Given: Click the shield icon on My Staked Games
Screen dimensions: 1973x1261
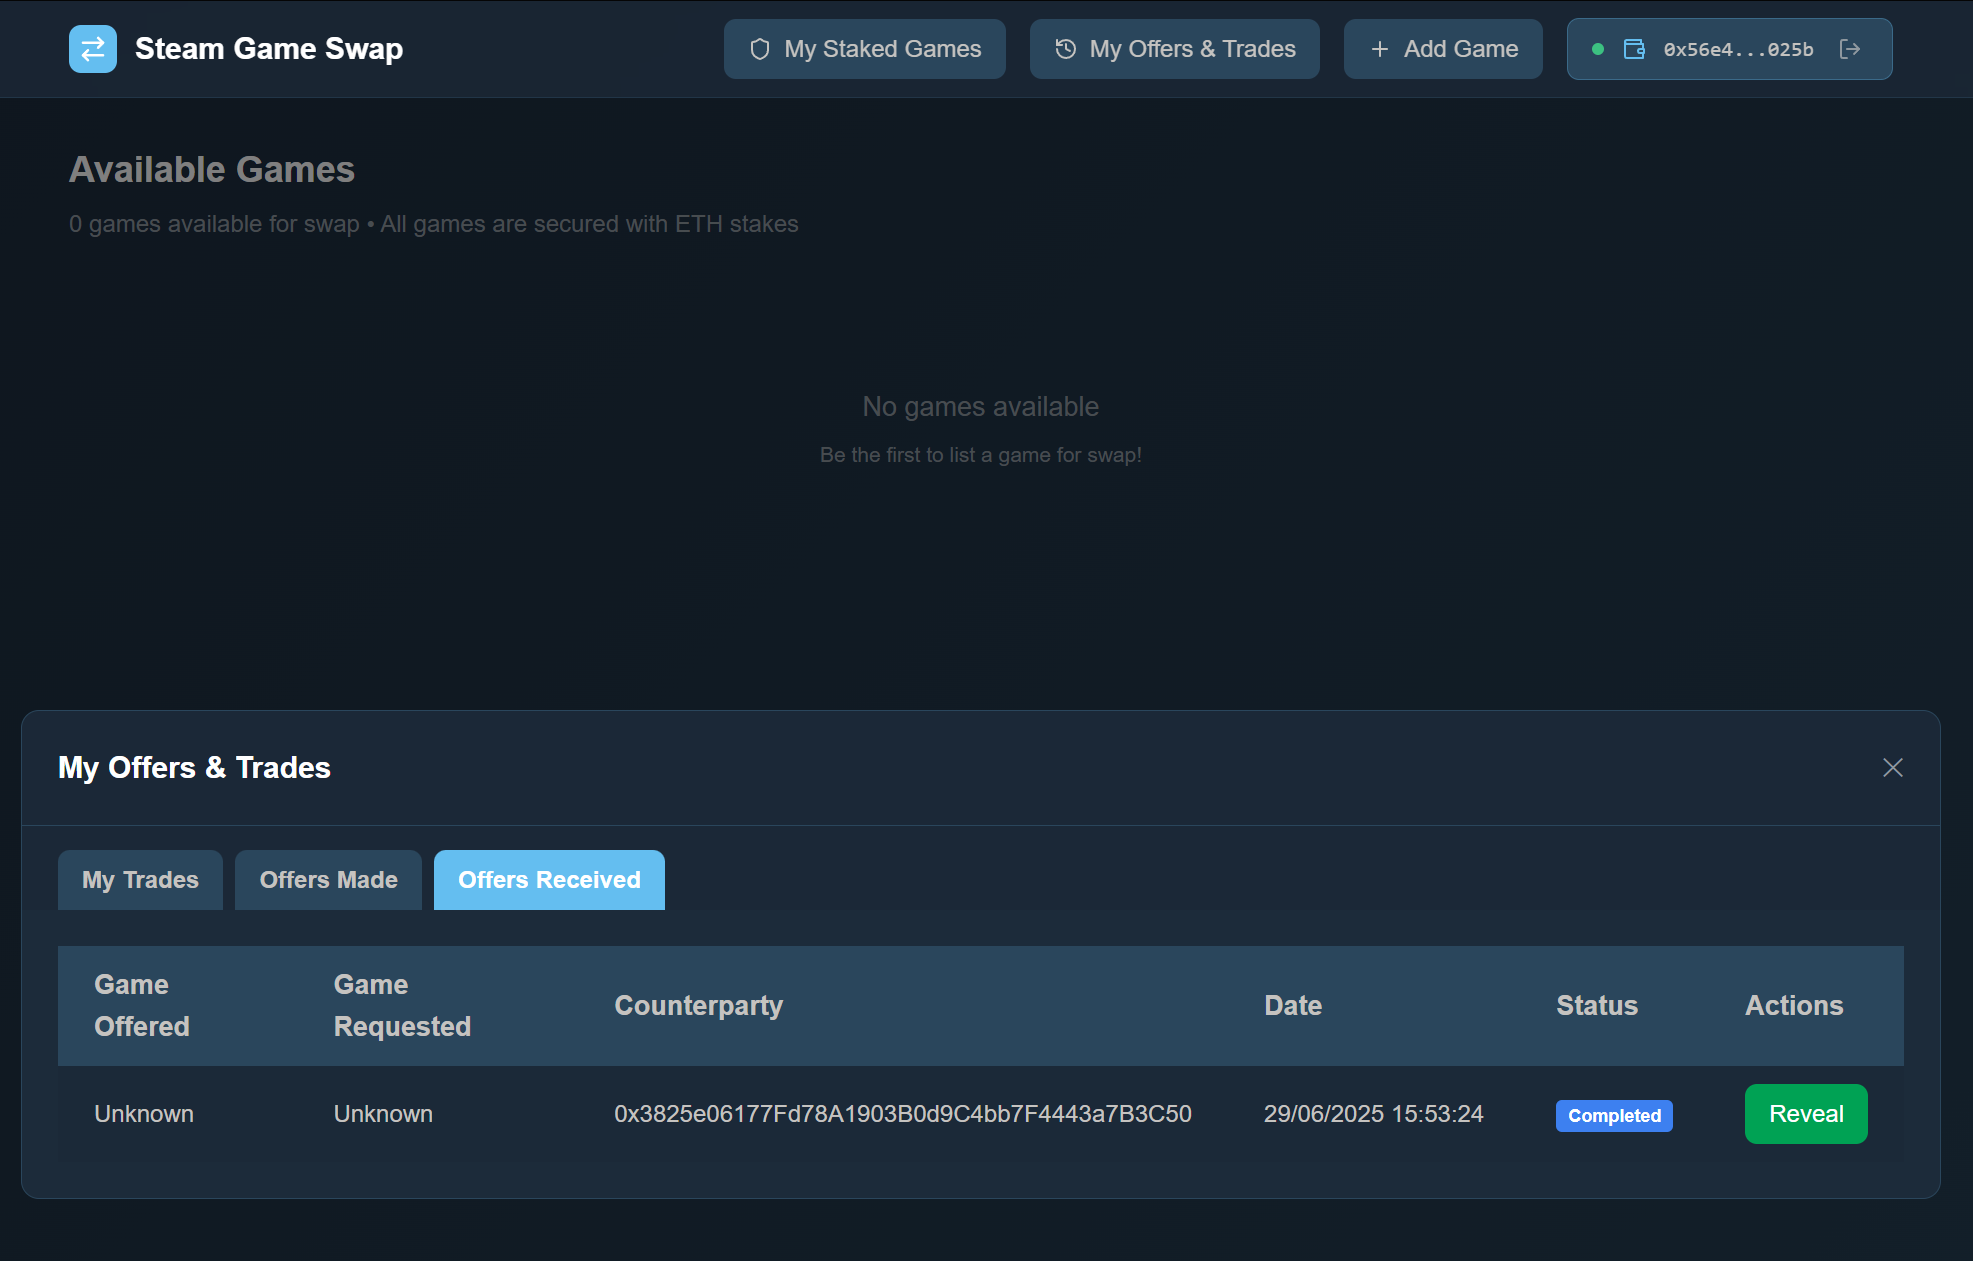Looking at the screenshot, I should point(760,49).
